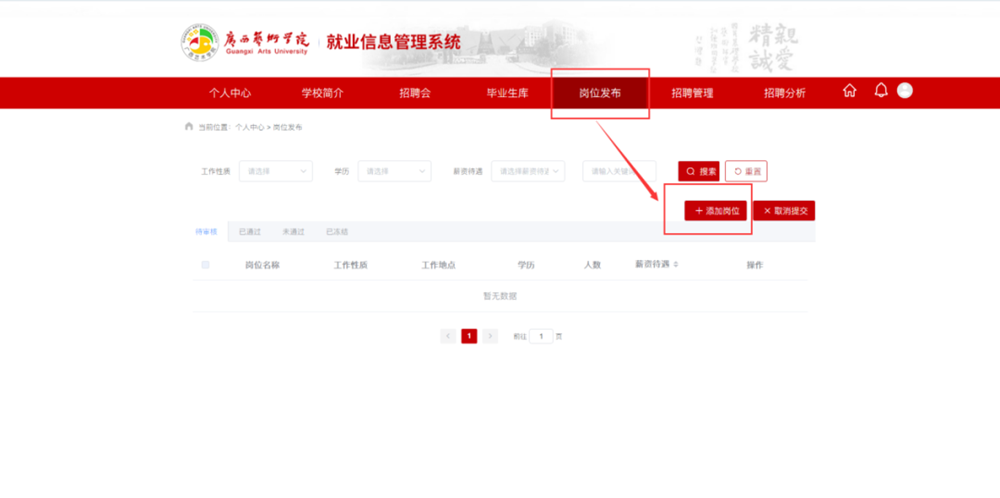Open the 招聘分析 menu

click(x=785, y=93)
